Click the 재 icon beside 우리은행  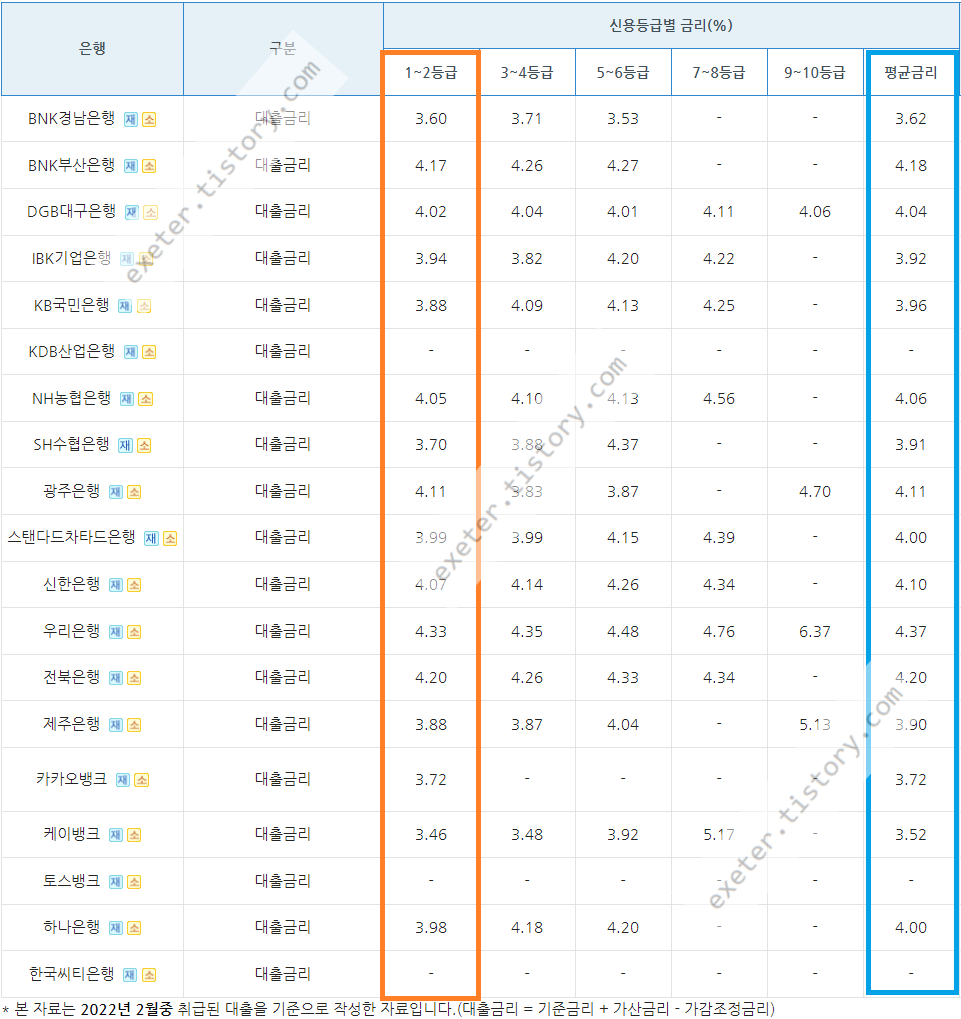point(116,632)
